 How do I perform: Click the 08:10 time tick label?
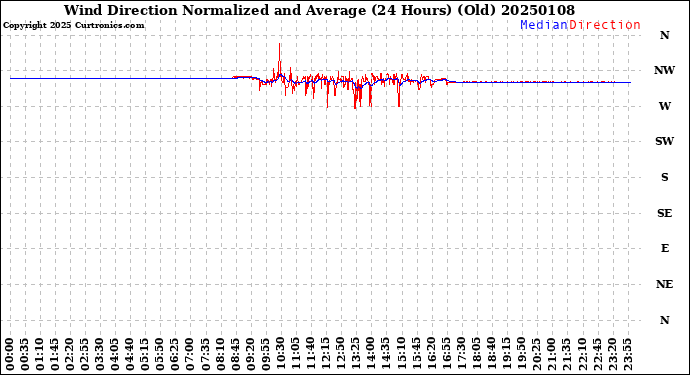(220, 354)
